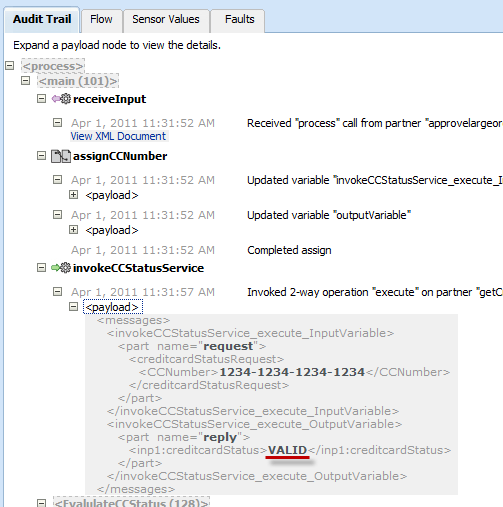Click the Received "process" call message
Image resolution: width=503 pixels, height=507 pixels.
[375, 123]
